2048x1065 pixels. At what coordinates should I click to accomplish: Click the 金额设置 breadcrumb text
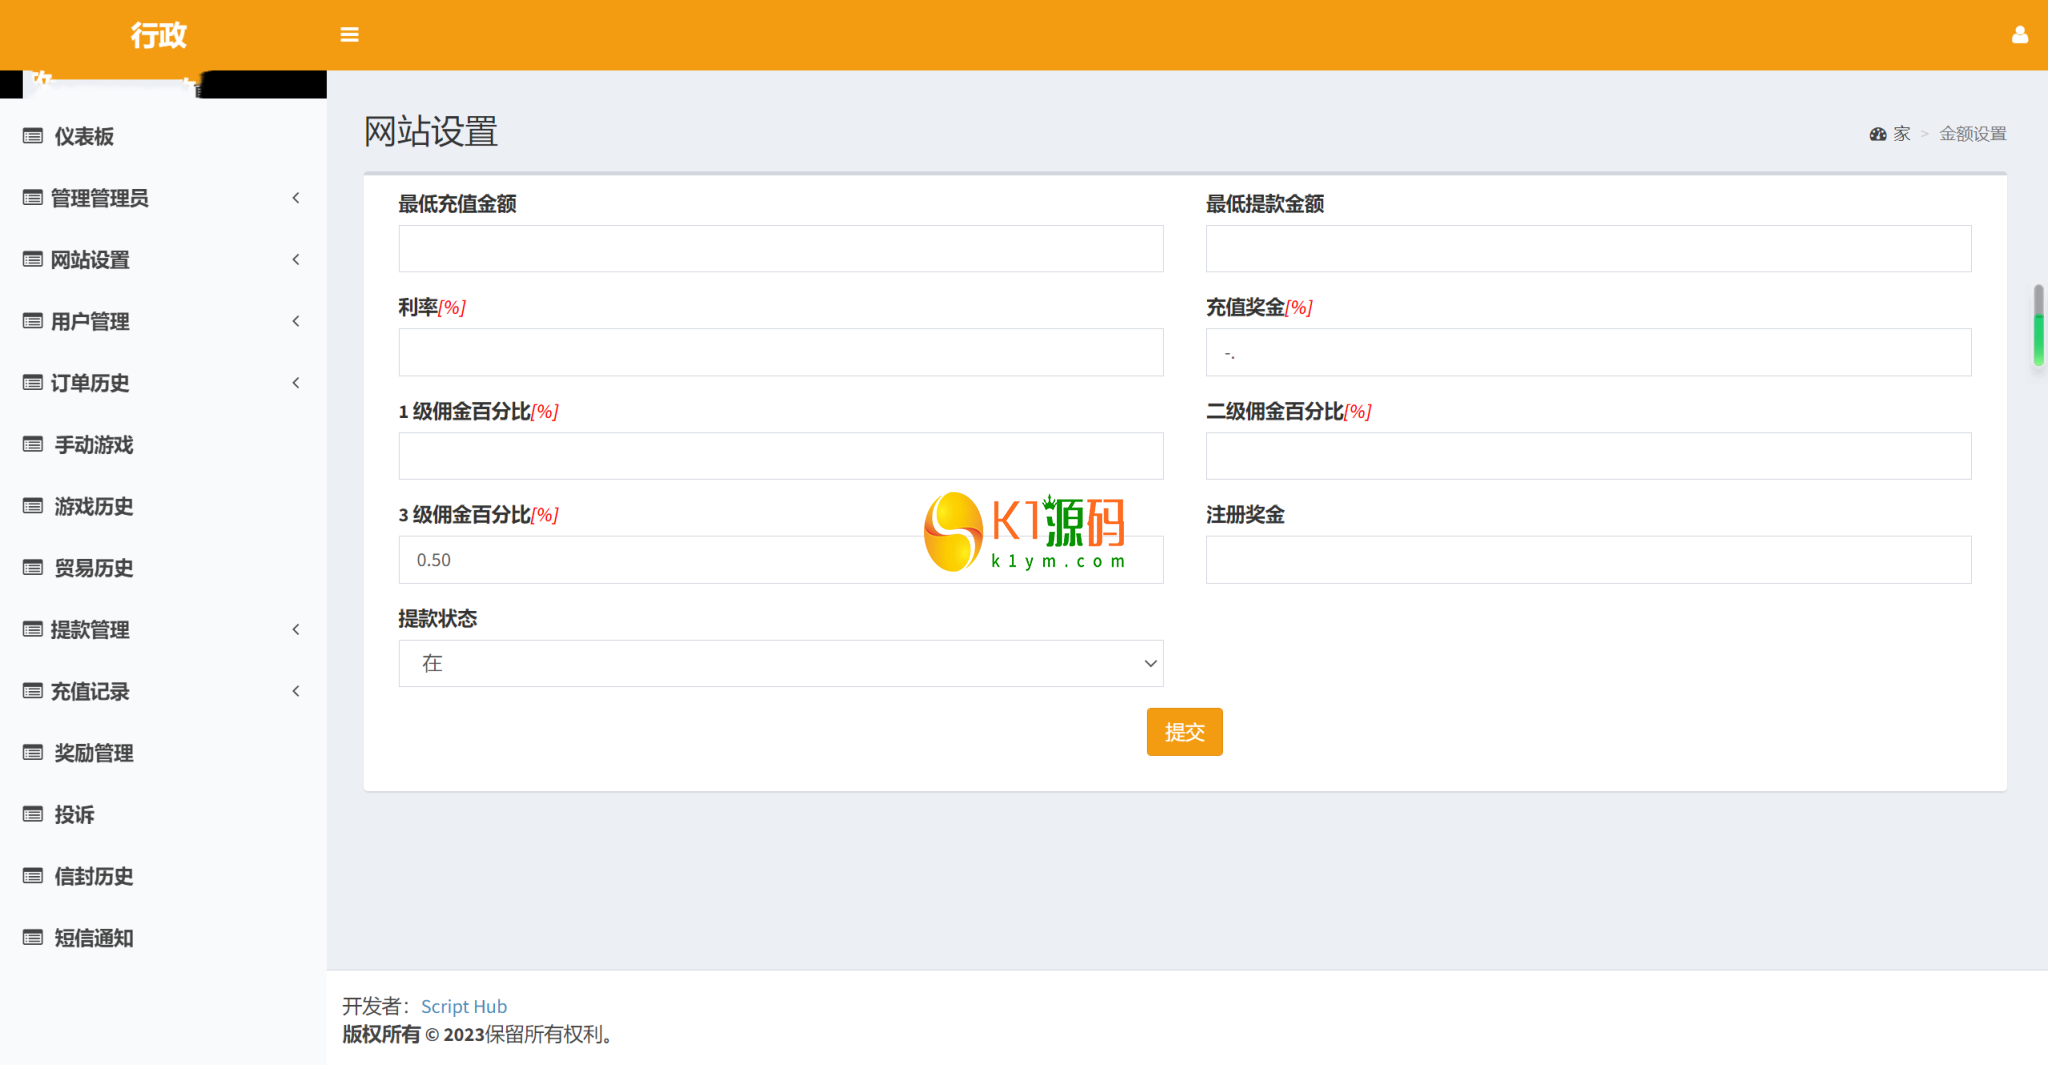[1973, 134]
